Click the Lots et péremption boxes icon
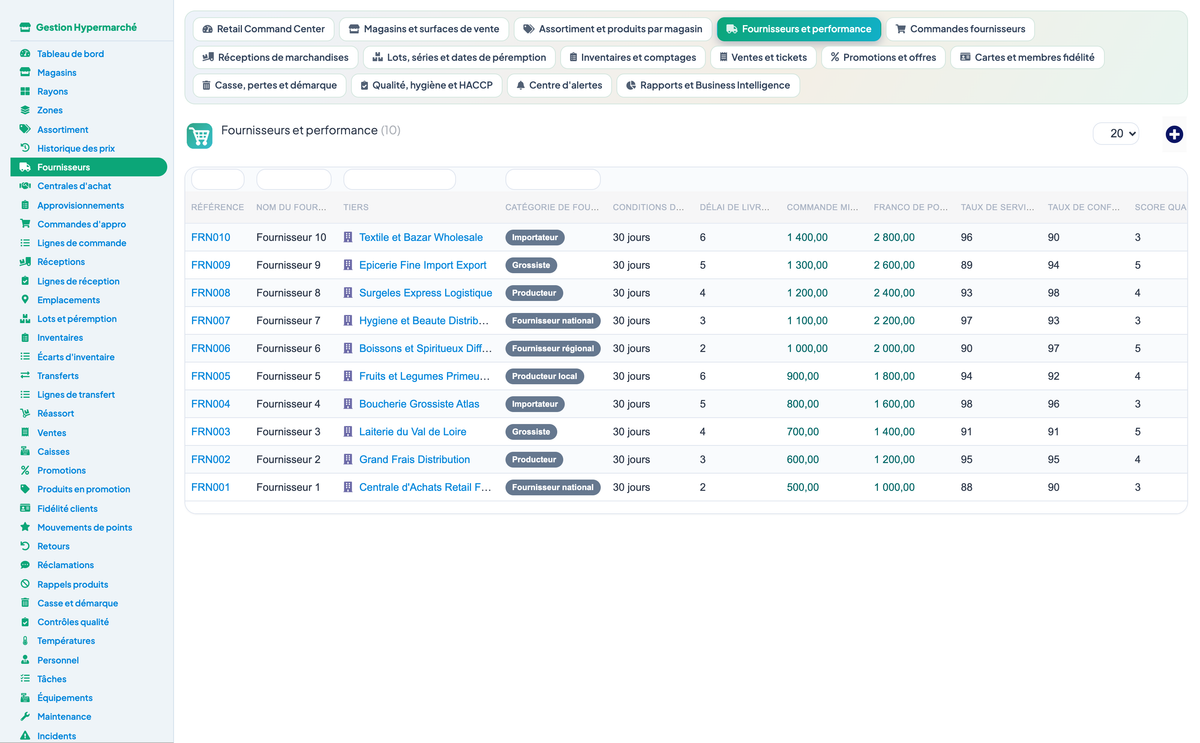 click(25, 319)
